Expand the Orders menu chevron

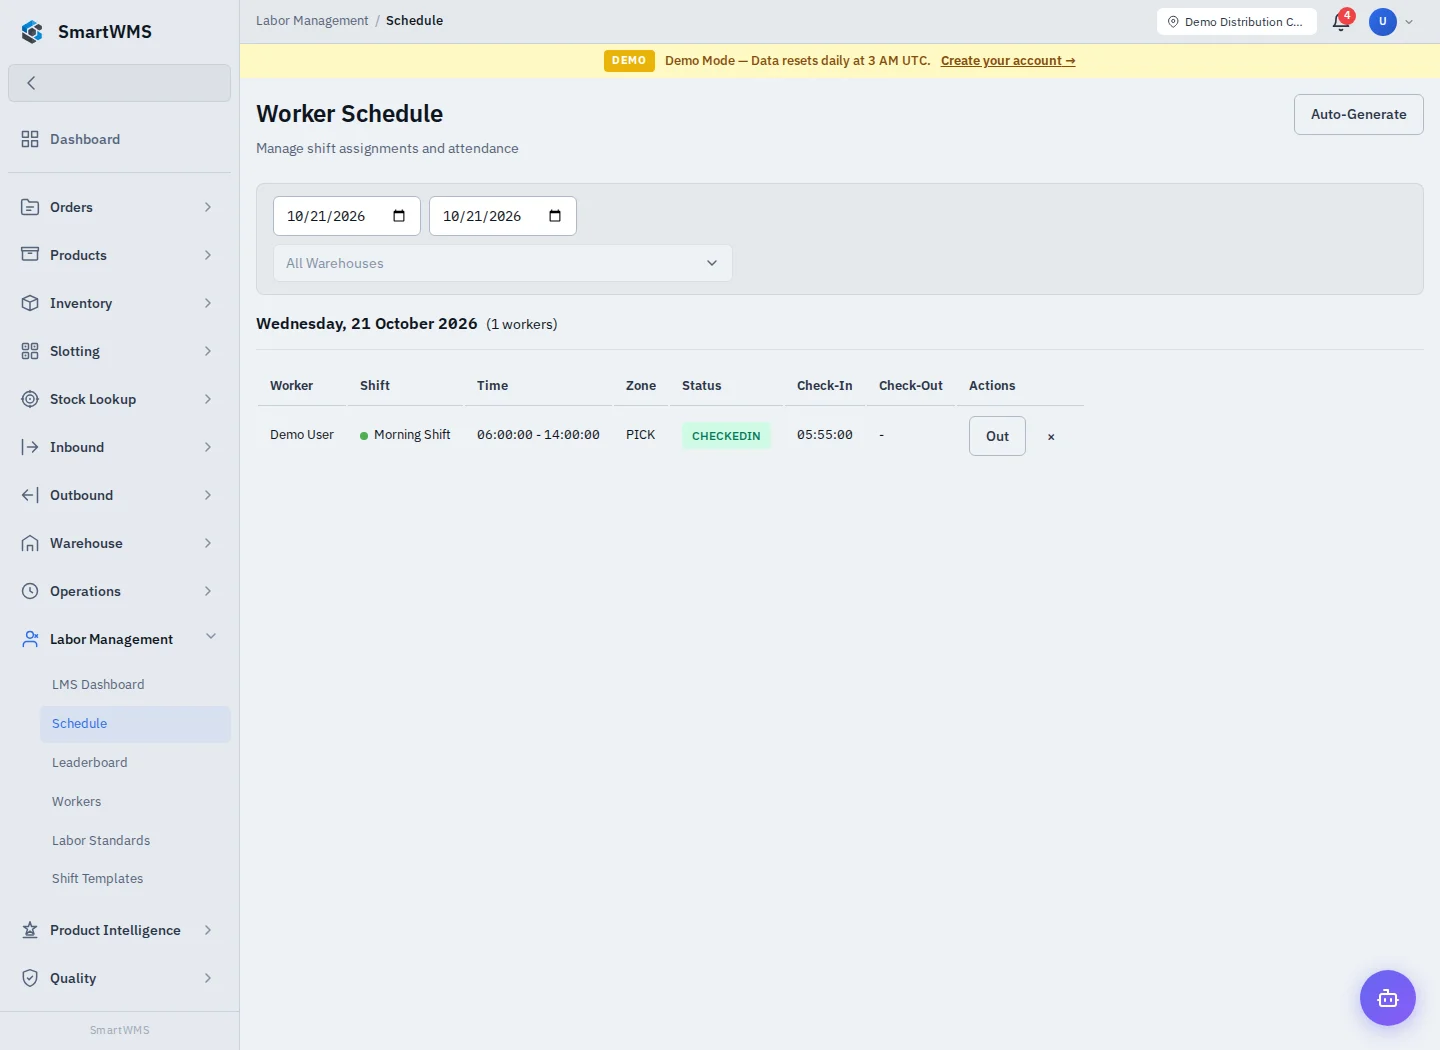pos(208,207)
